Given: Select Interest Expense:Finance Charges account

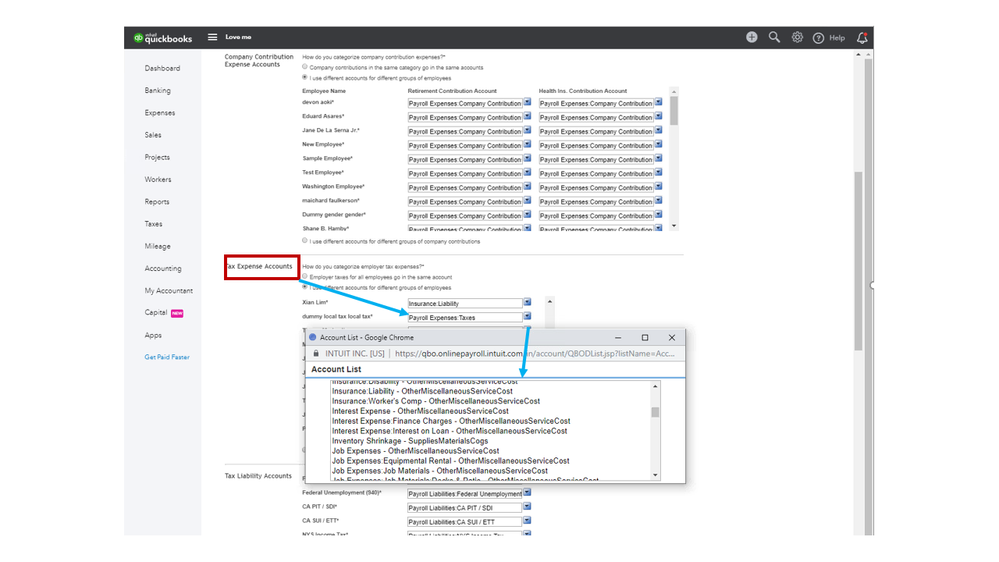Looking at the screenshot, I should (451, 421).
